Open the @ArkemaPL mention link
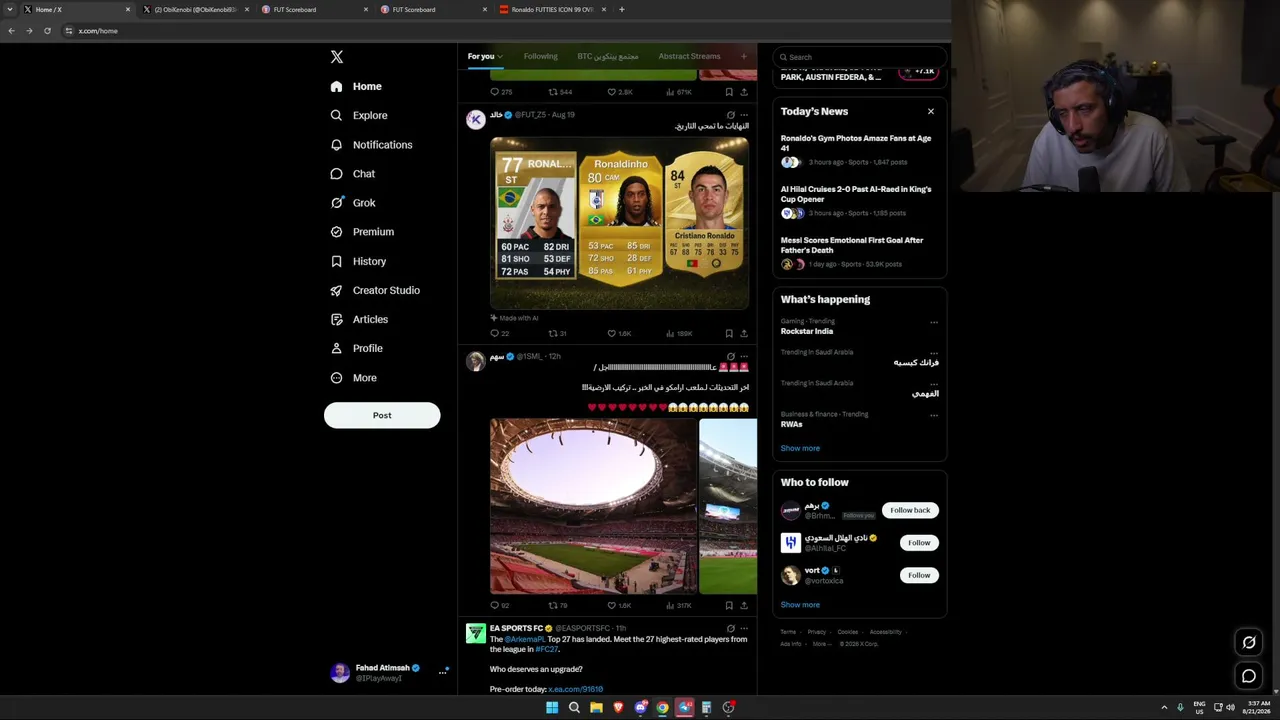 [x=525, y=639]
